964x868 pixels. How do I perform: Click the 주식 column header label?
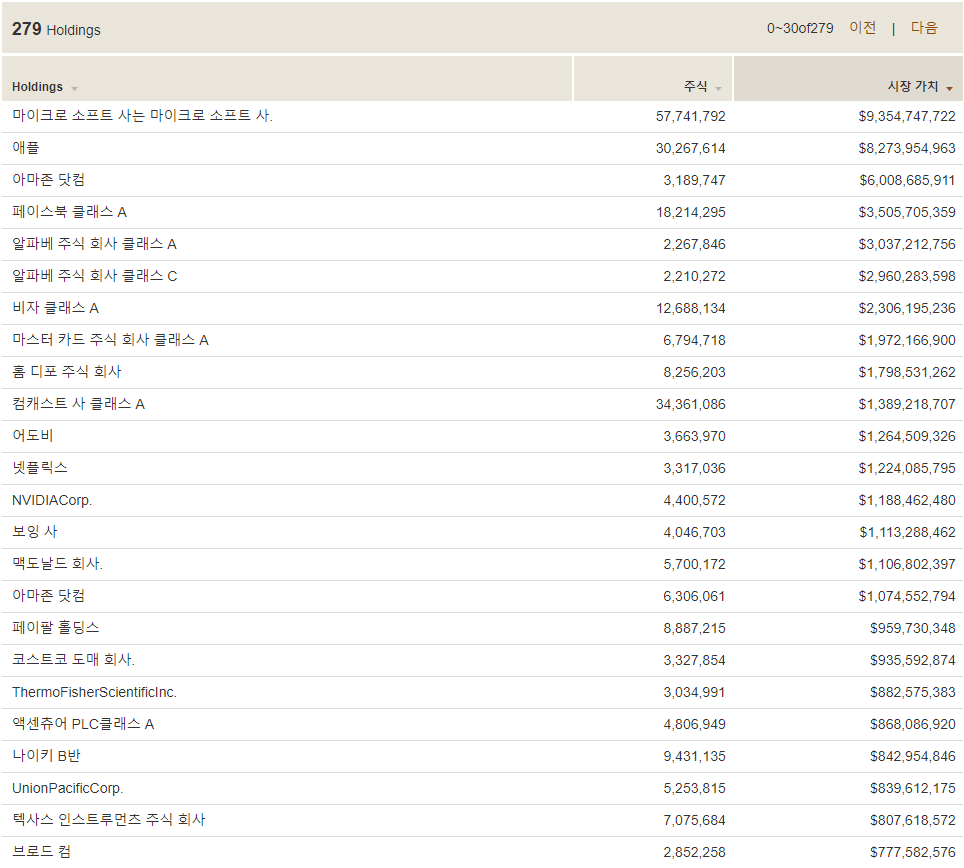(x=695, y=87)
